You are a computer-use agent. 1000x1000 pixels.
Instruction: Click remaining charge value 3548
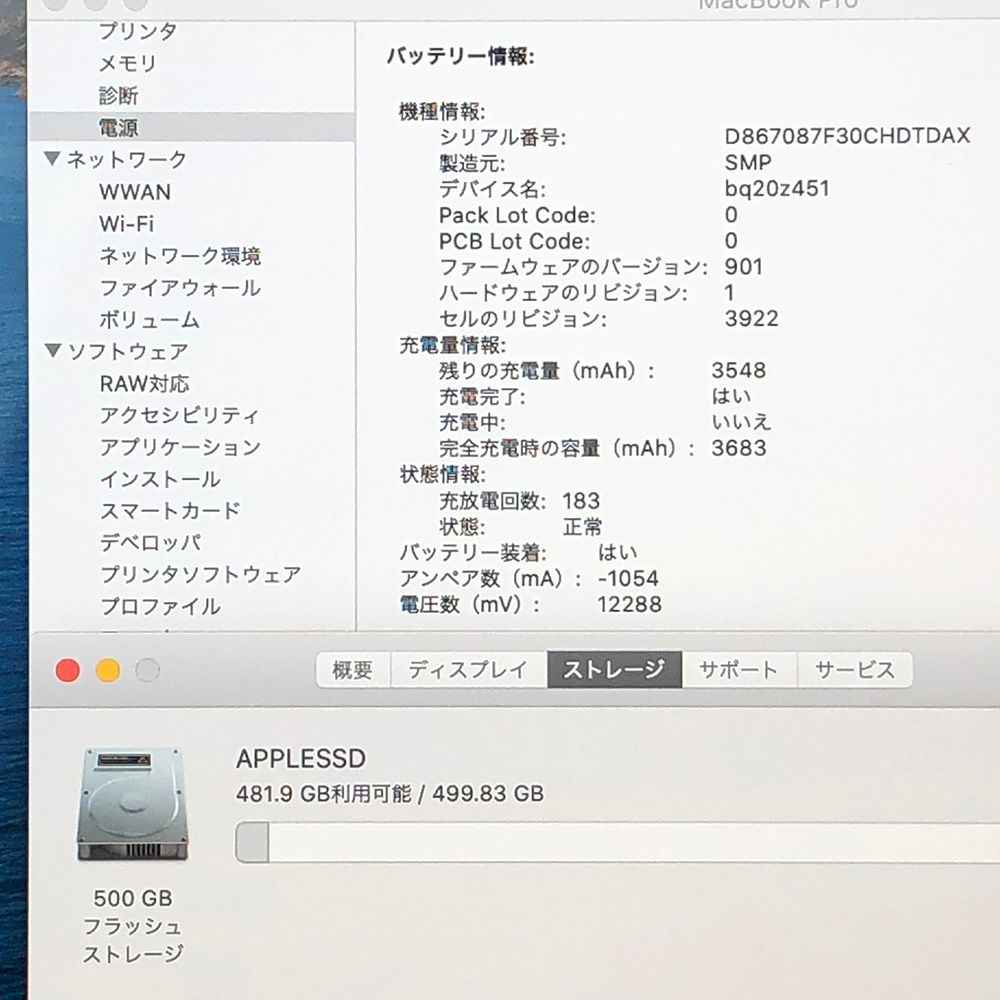pos(739,370)
